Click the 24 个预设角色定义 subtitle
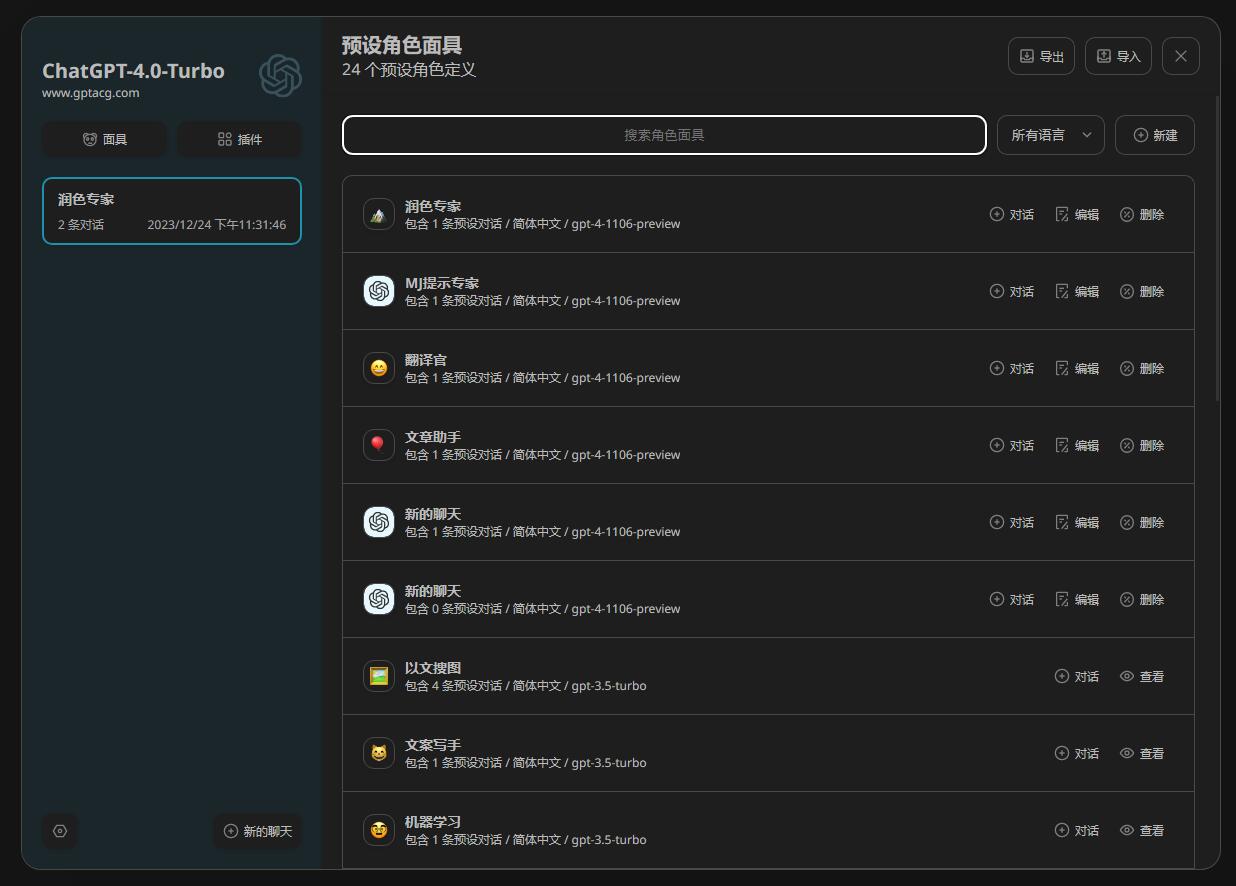 409,70
